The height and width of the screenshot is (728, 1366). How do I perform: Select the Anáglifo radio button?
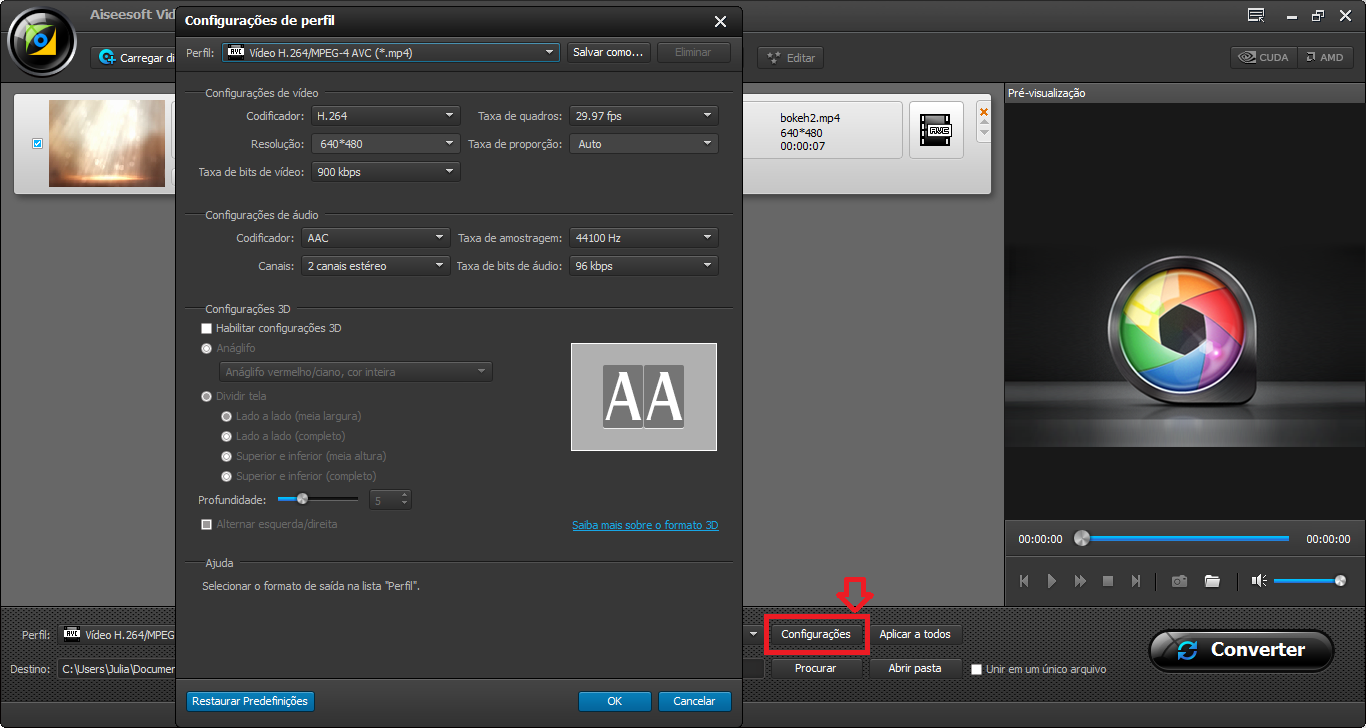point(207,348)
